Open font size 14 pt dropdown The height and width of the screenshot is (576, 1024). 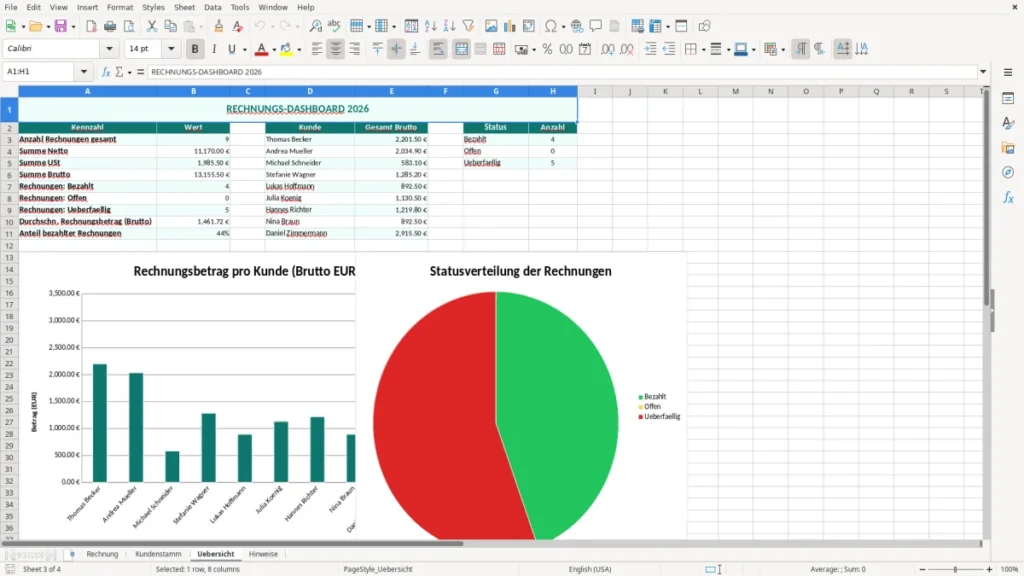coord(171,48)
